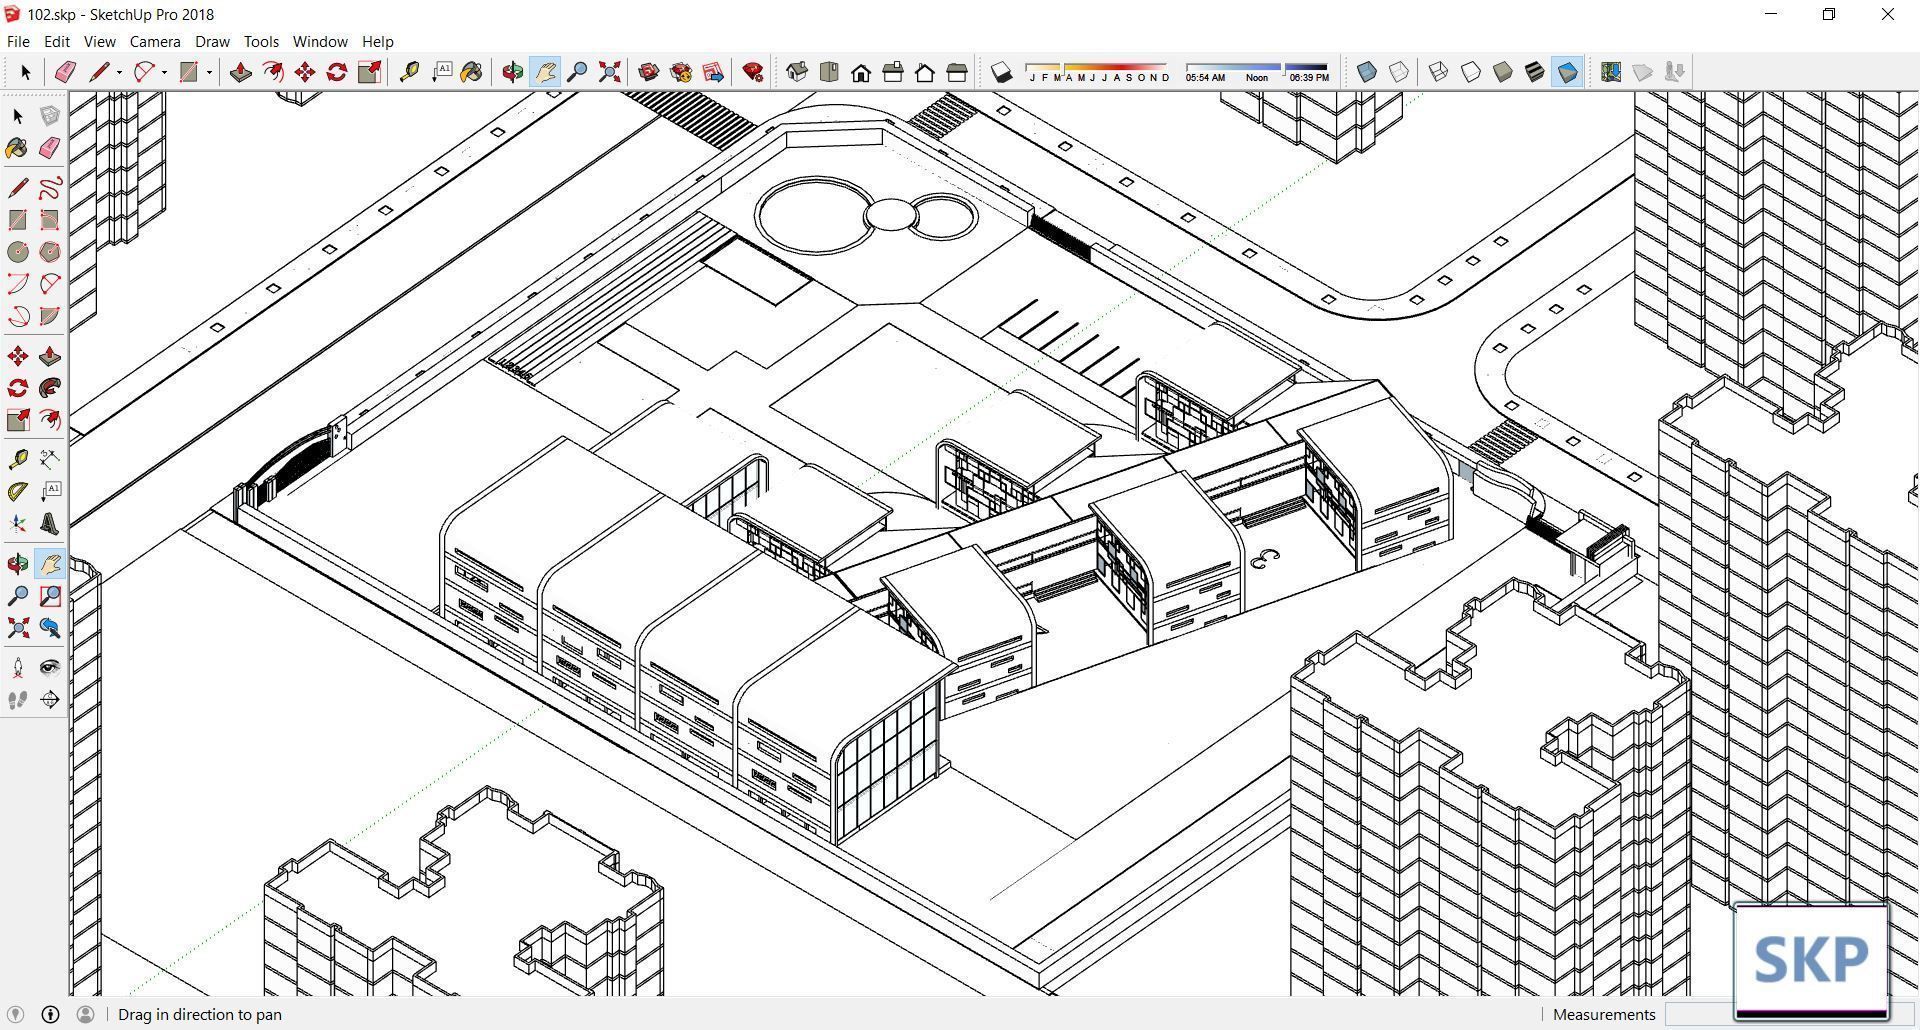The width and height of the screenshot is (1920, 1030).
Task: Activate the 3D Text tool
Action: [x=50, y=523]
